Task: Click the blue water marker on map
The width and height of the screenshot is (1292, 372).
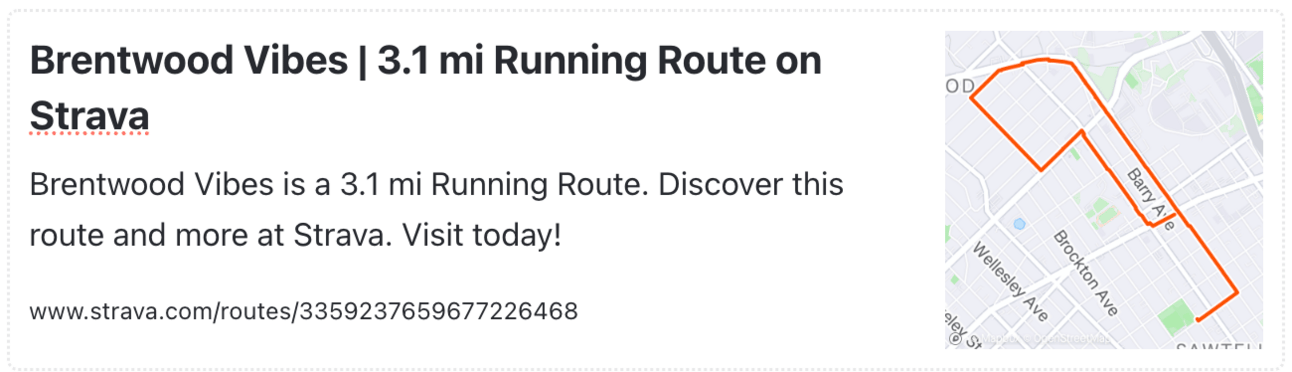Action: click(1019, 224)
